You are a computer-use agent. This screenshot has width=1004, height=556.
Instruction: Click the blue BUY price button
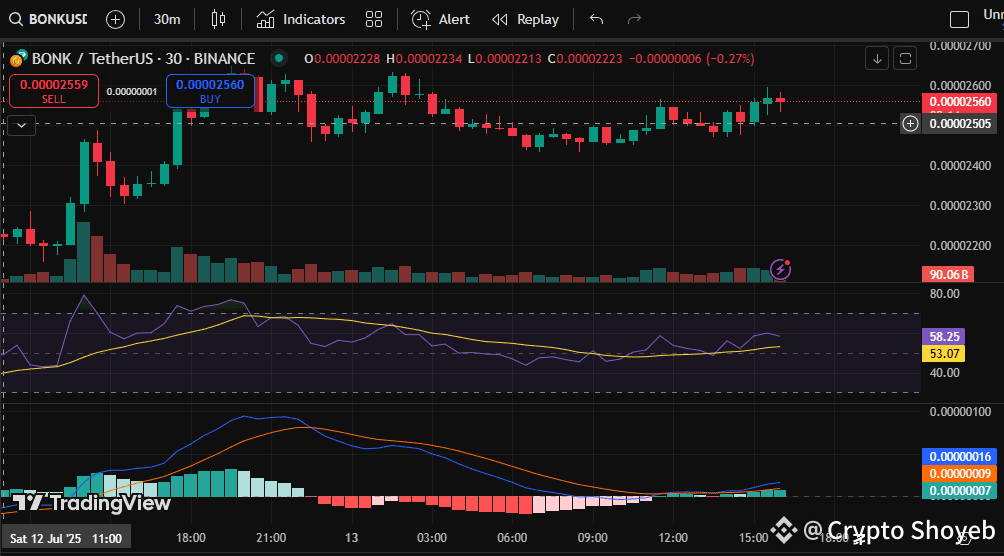coord(210,91)
